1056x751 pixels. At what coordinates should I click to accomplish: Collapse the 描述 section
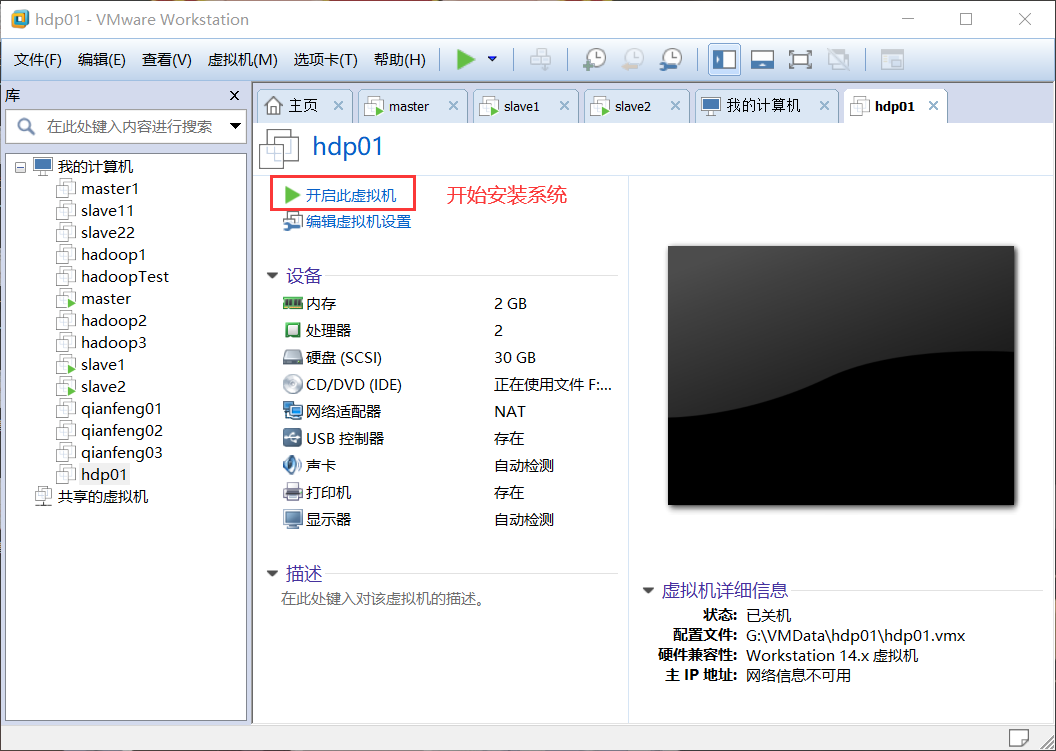272,574
